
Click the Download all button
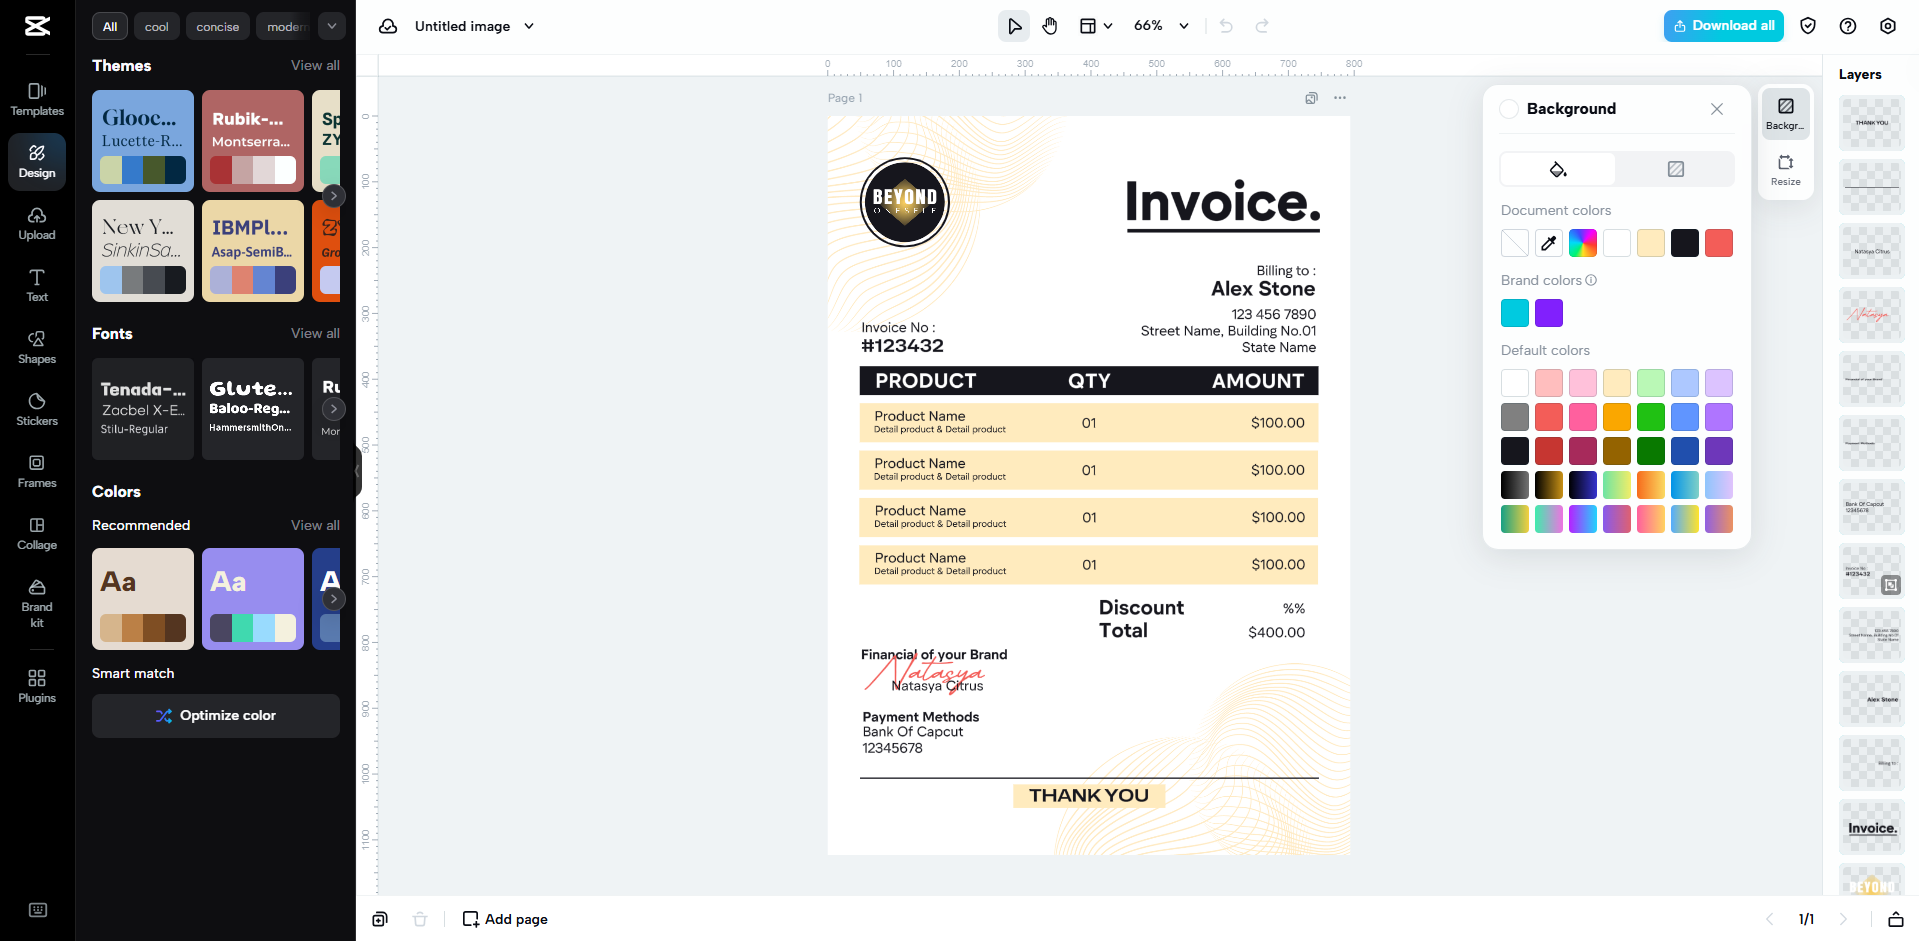coord(1722,25)
